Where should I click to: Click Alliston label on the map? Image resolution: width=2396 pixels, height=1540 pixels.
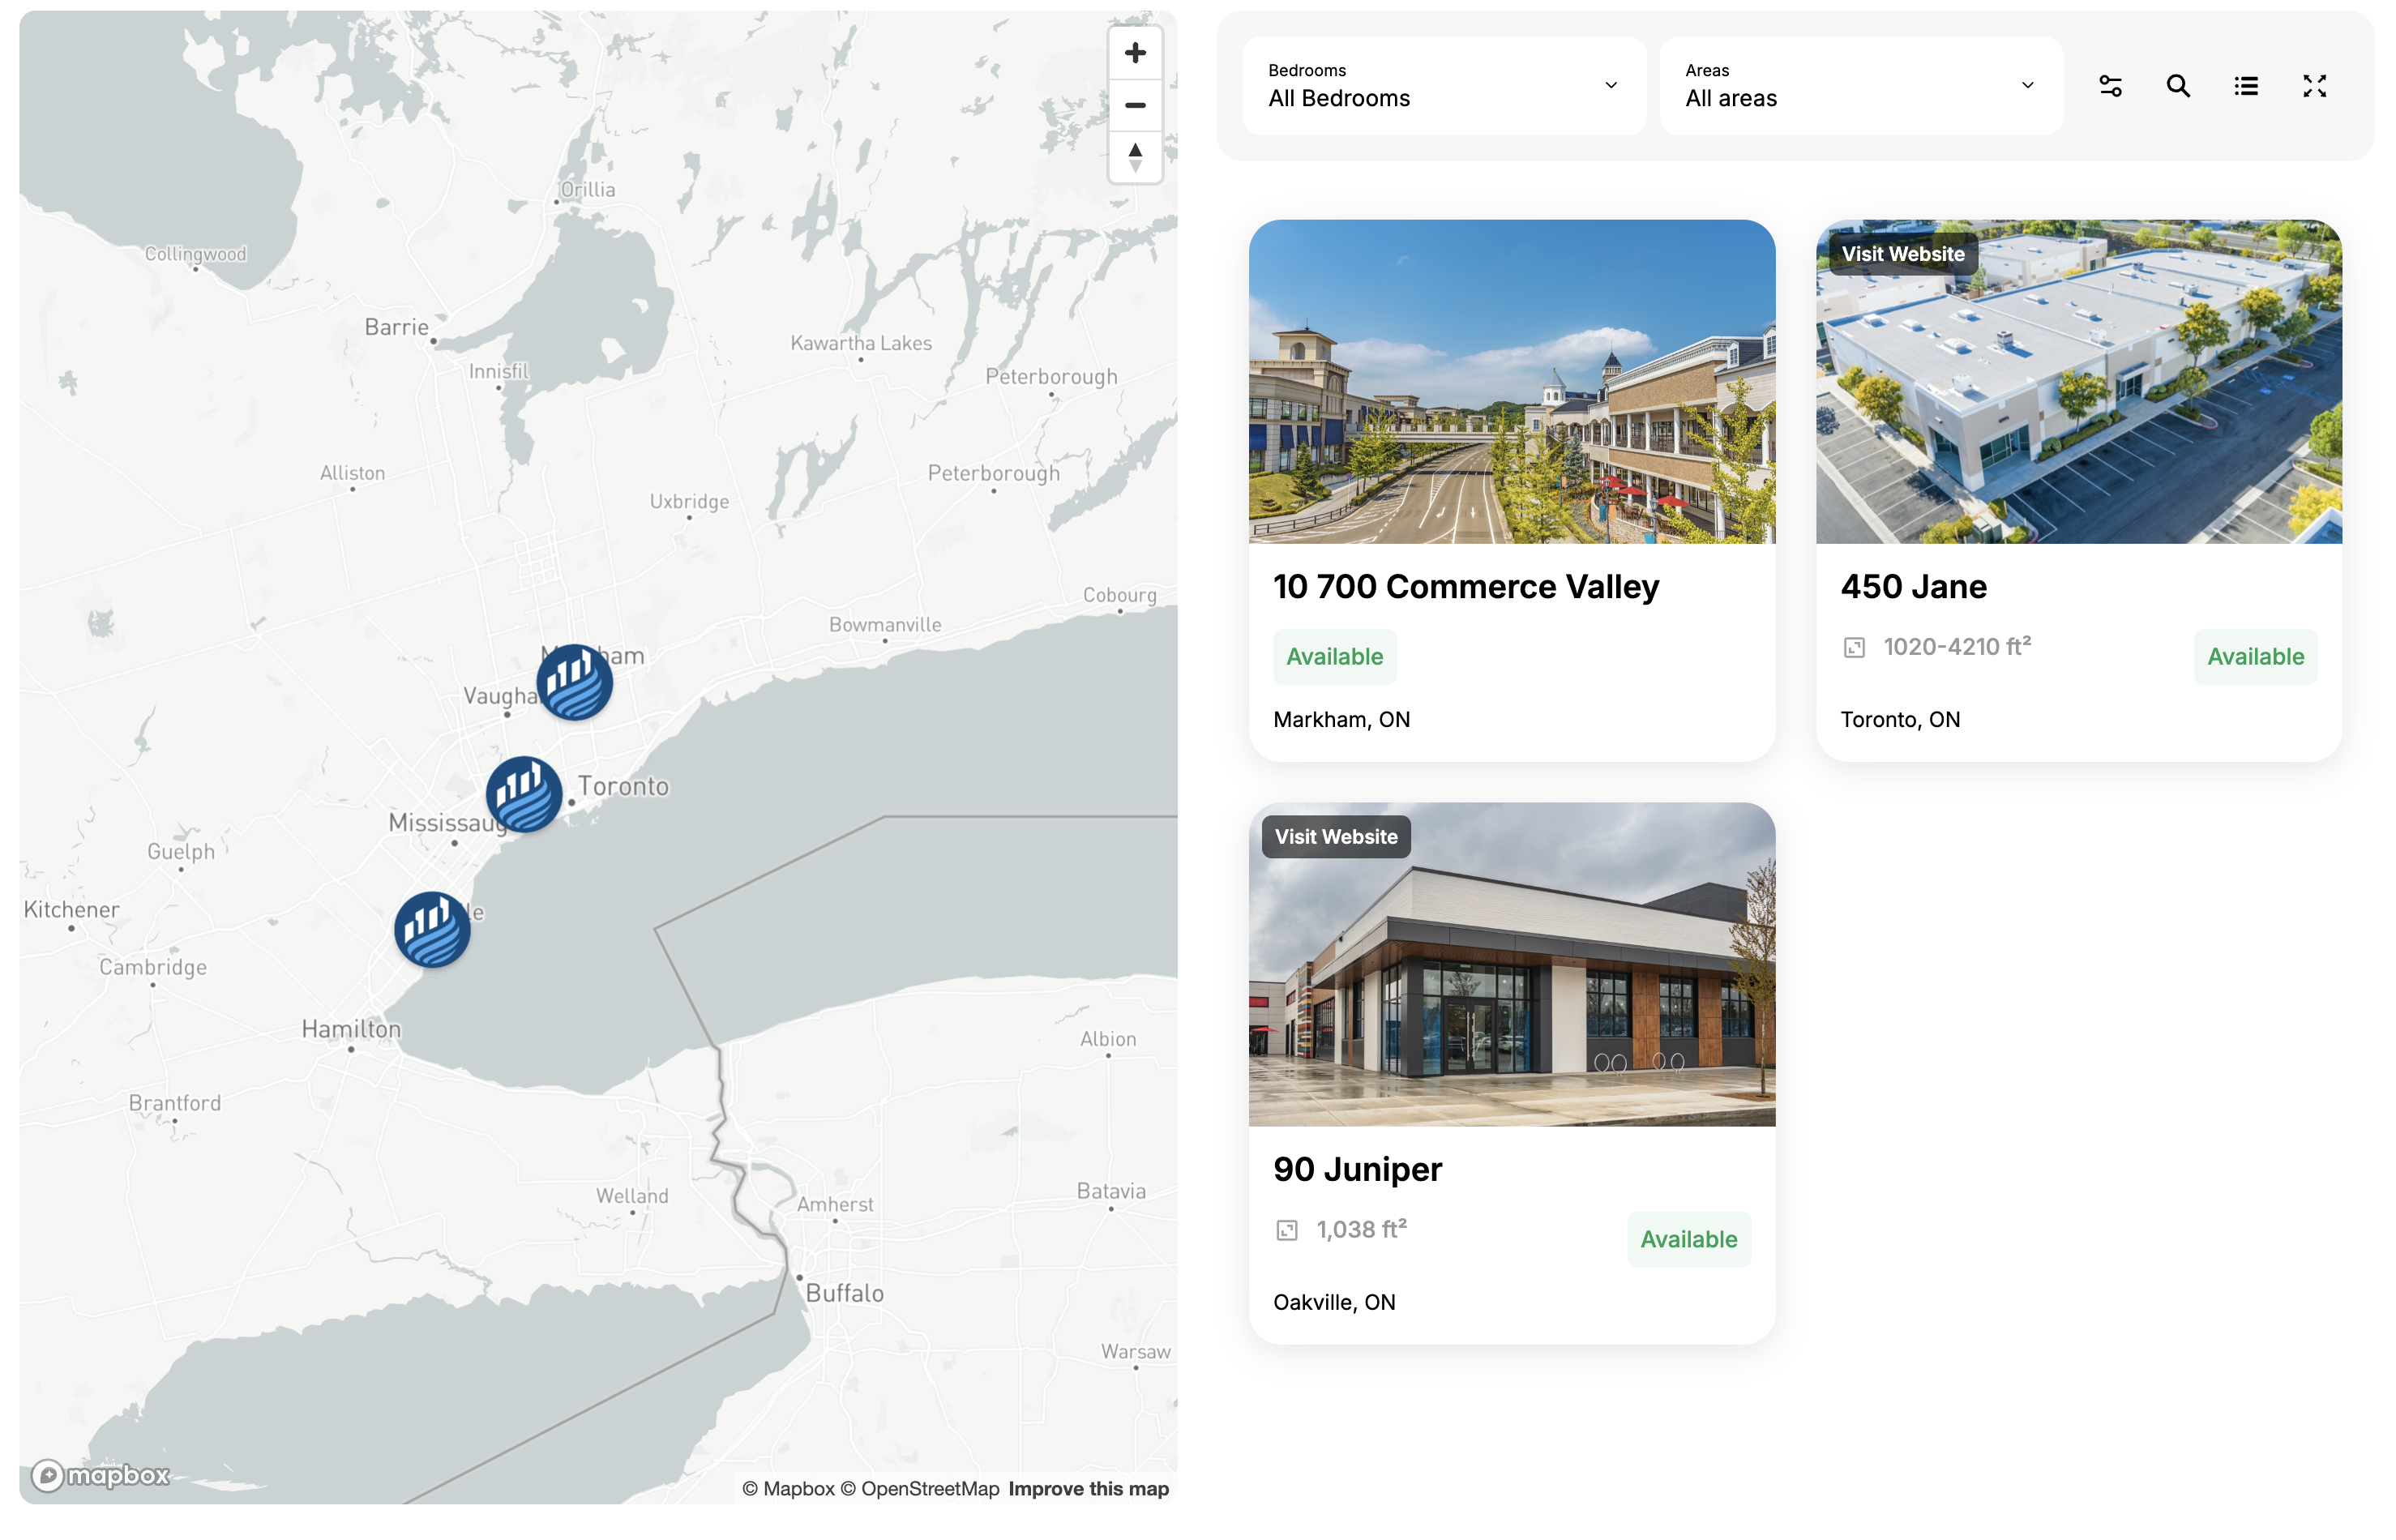click(x=352, y=473)
